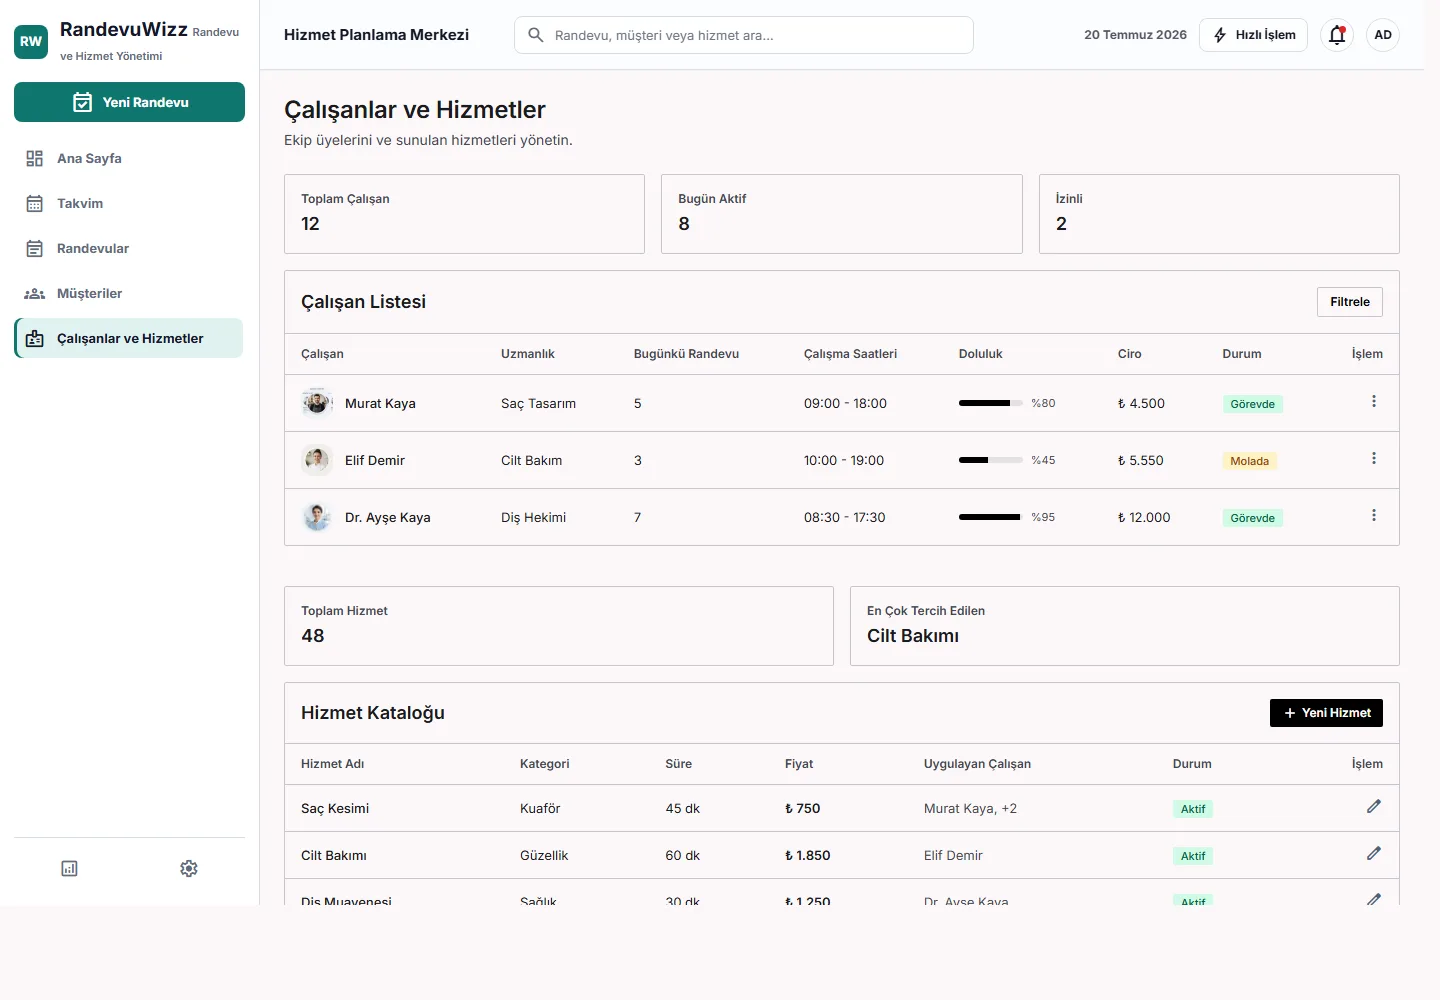Click Murat Kaya's %80 occupancy bar
The height and width of the screenshot is (1000, 1440).
point(990,403)
